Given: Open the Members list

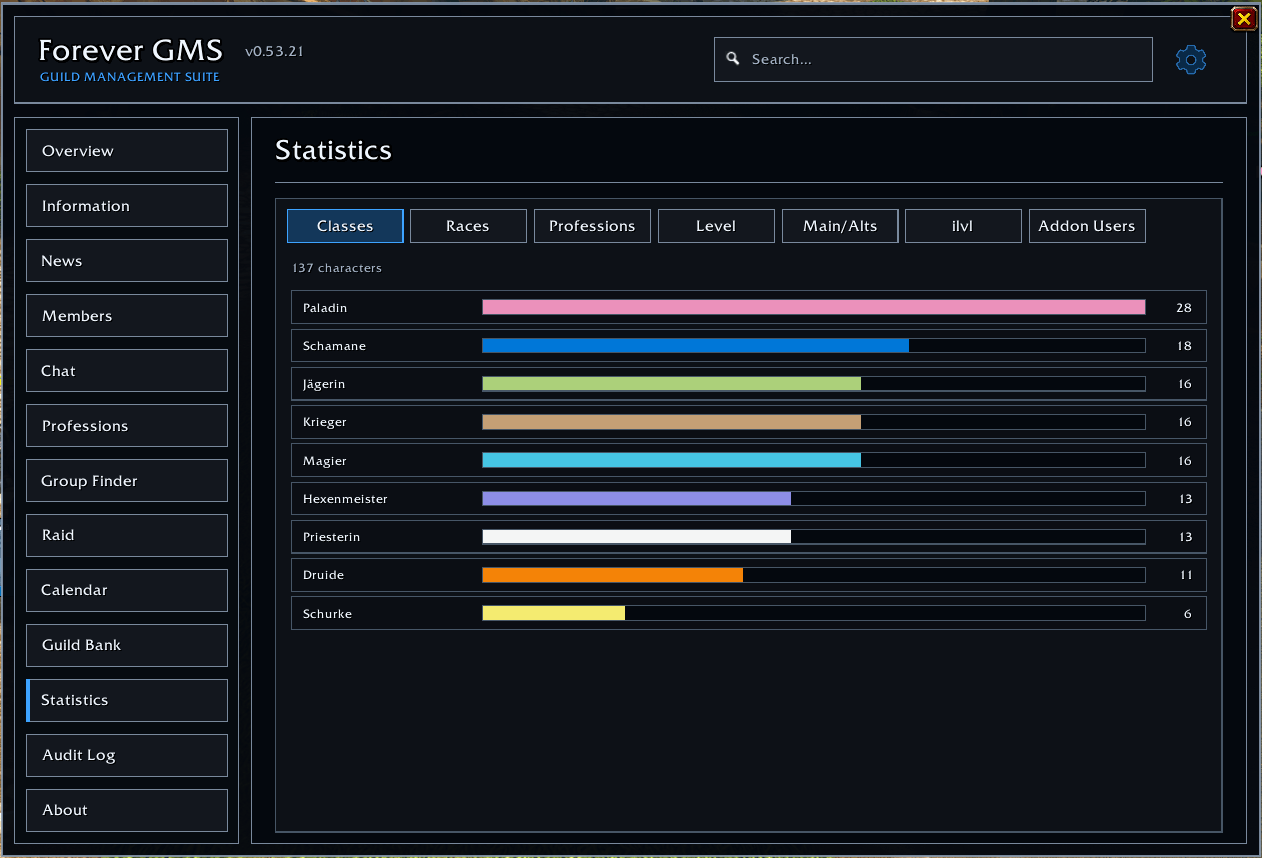Looking at the screenshot, I should click(x=127, y=316).
